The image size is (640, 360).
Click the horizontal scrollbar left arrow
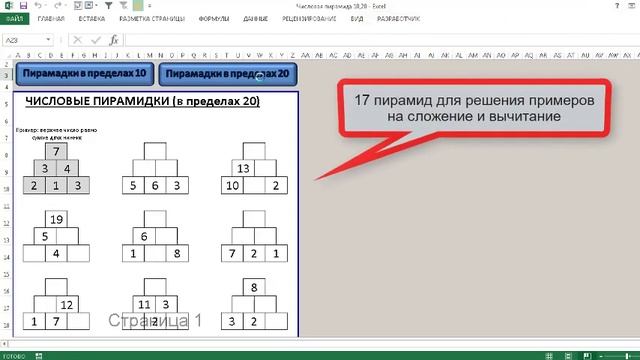tap(4, 344)
